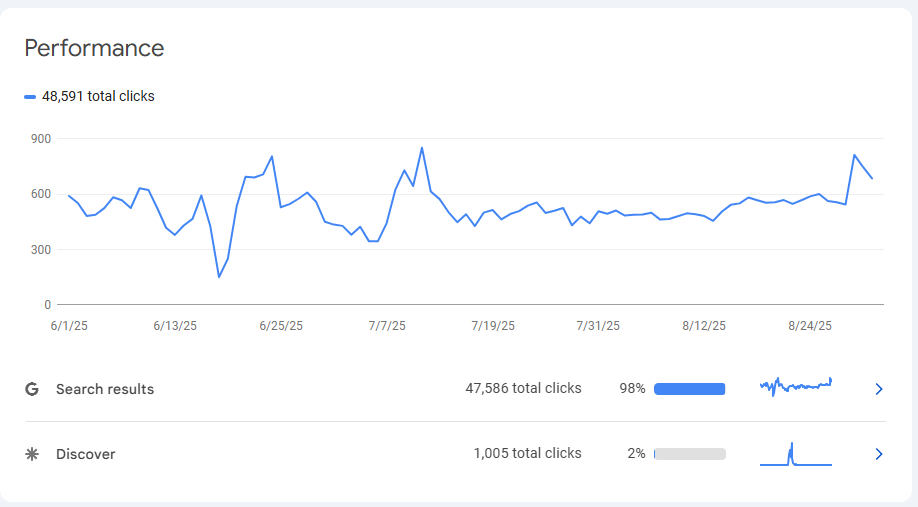Image resolution: width=918 pixels, height=507 pixels.
Task: Click the Discover asterisk icon
Action: click(32, 454)
